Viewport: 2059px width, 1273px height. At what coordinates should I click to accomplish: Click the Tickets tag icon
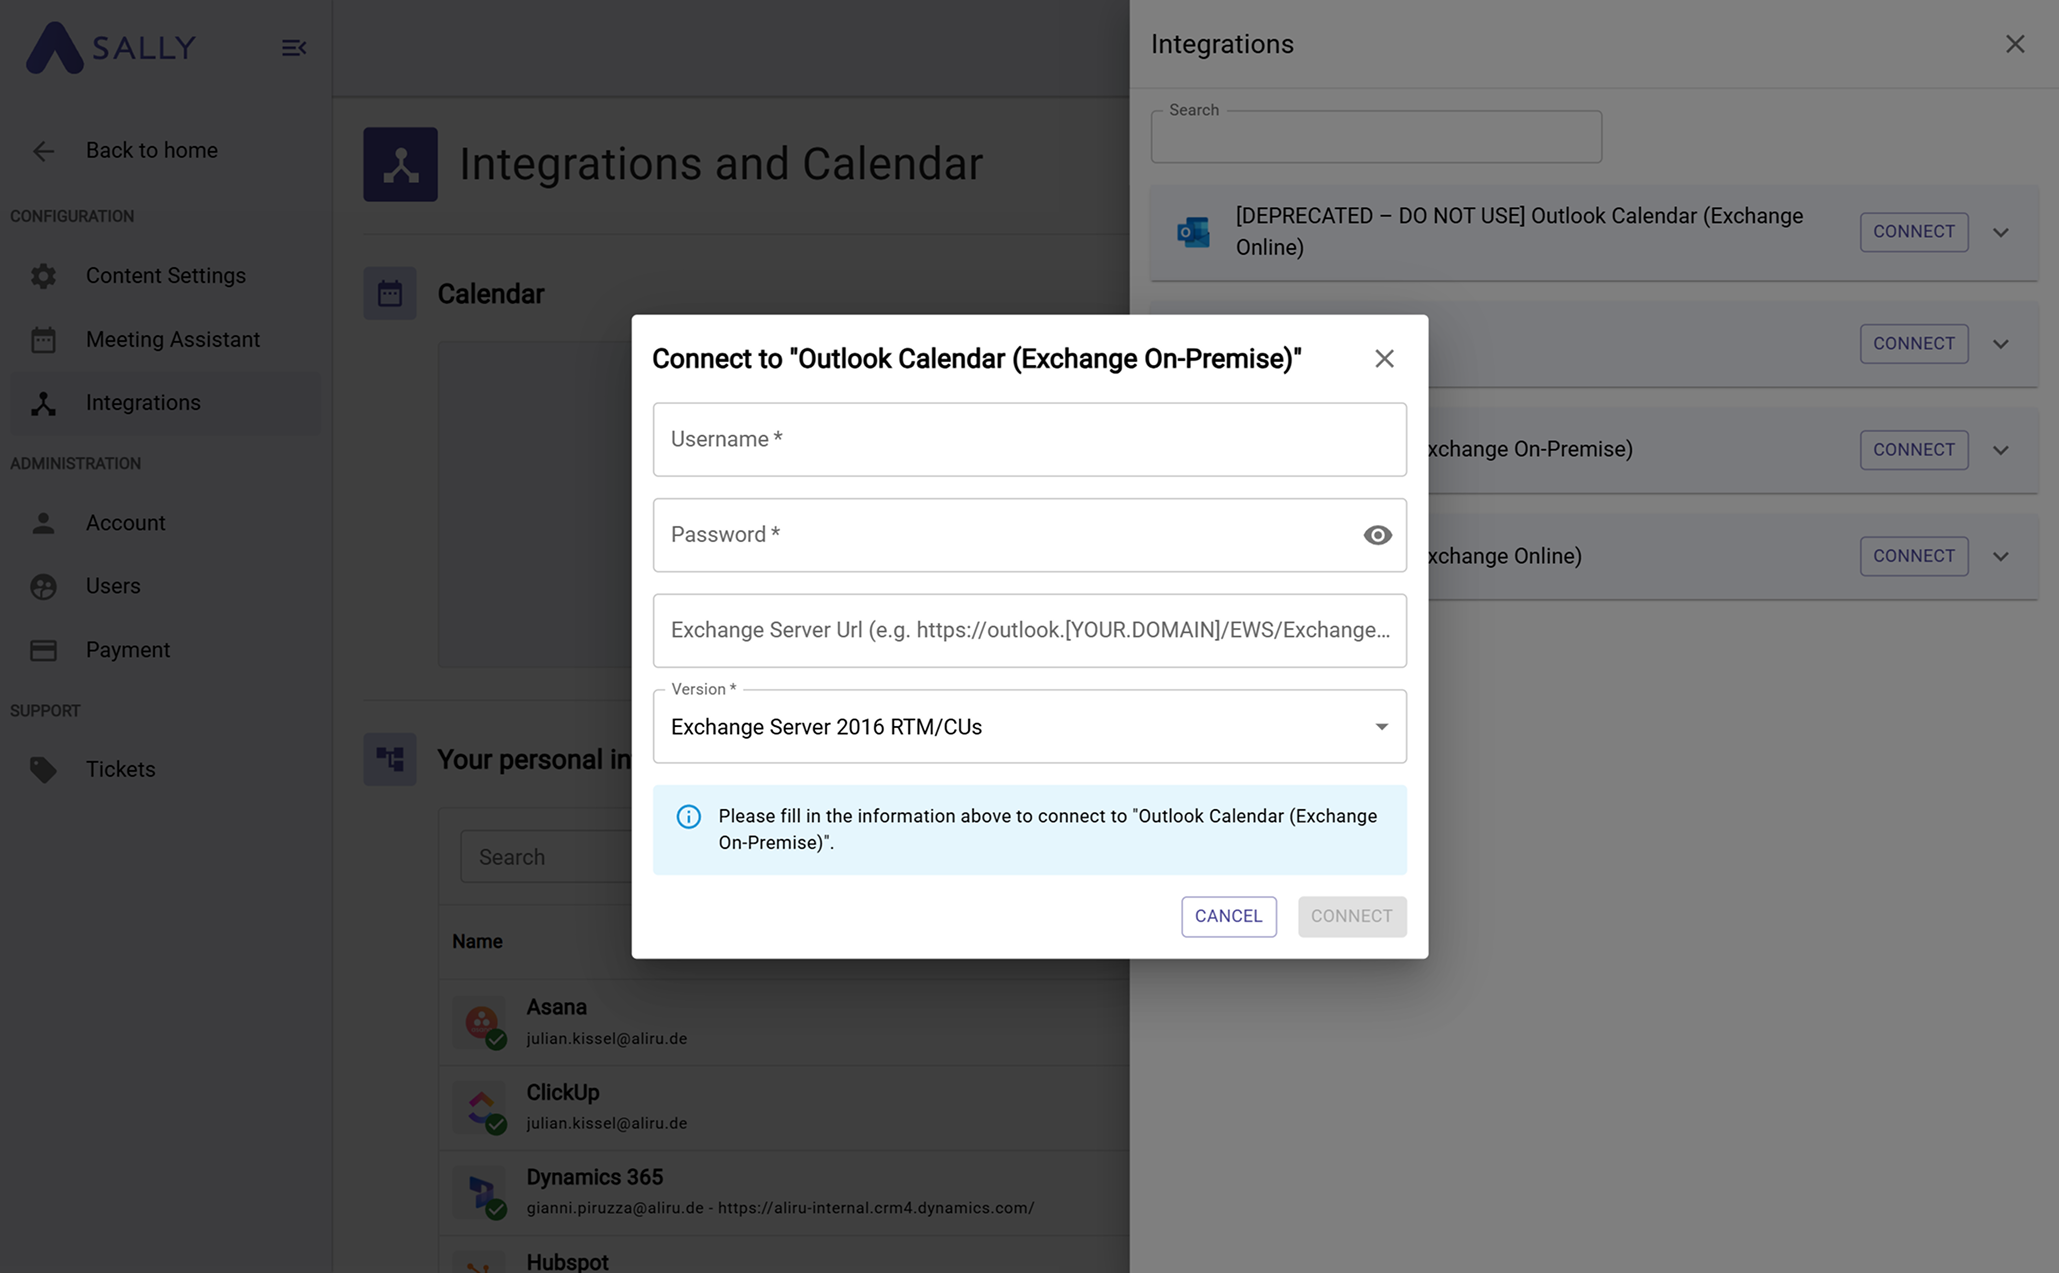[43, 770]
